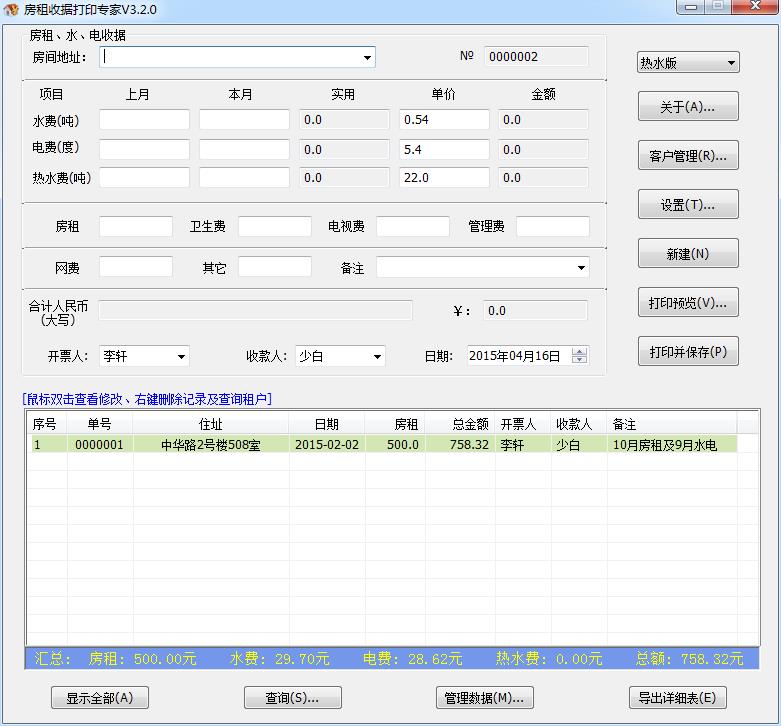
Task: Click 显示全部(A) button
Action: pyautogui.click(x=99, y=698)
